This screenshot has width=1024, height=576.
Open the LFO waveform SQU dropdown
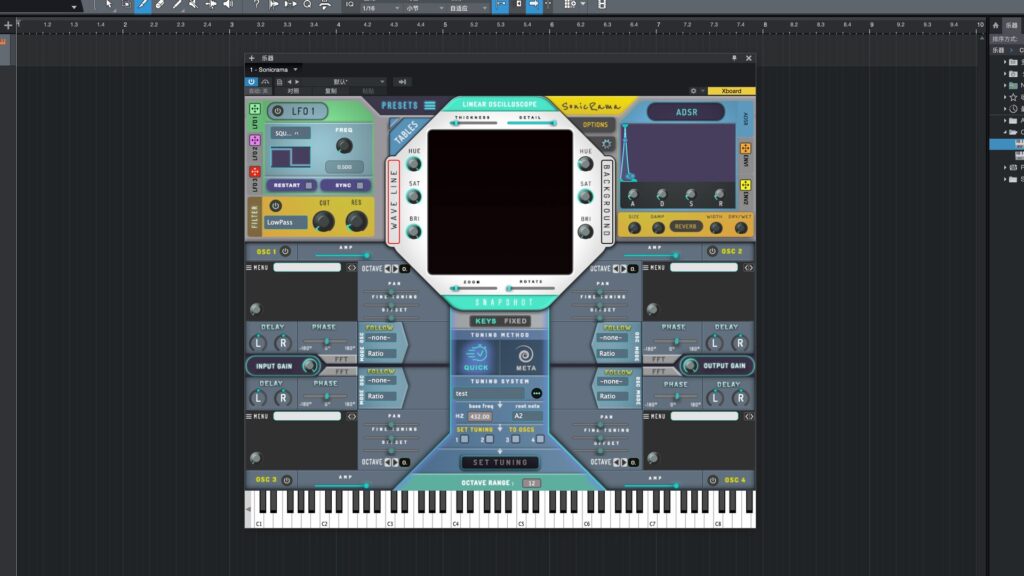pyautogui.click(x=291, y=133)
